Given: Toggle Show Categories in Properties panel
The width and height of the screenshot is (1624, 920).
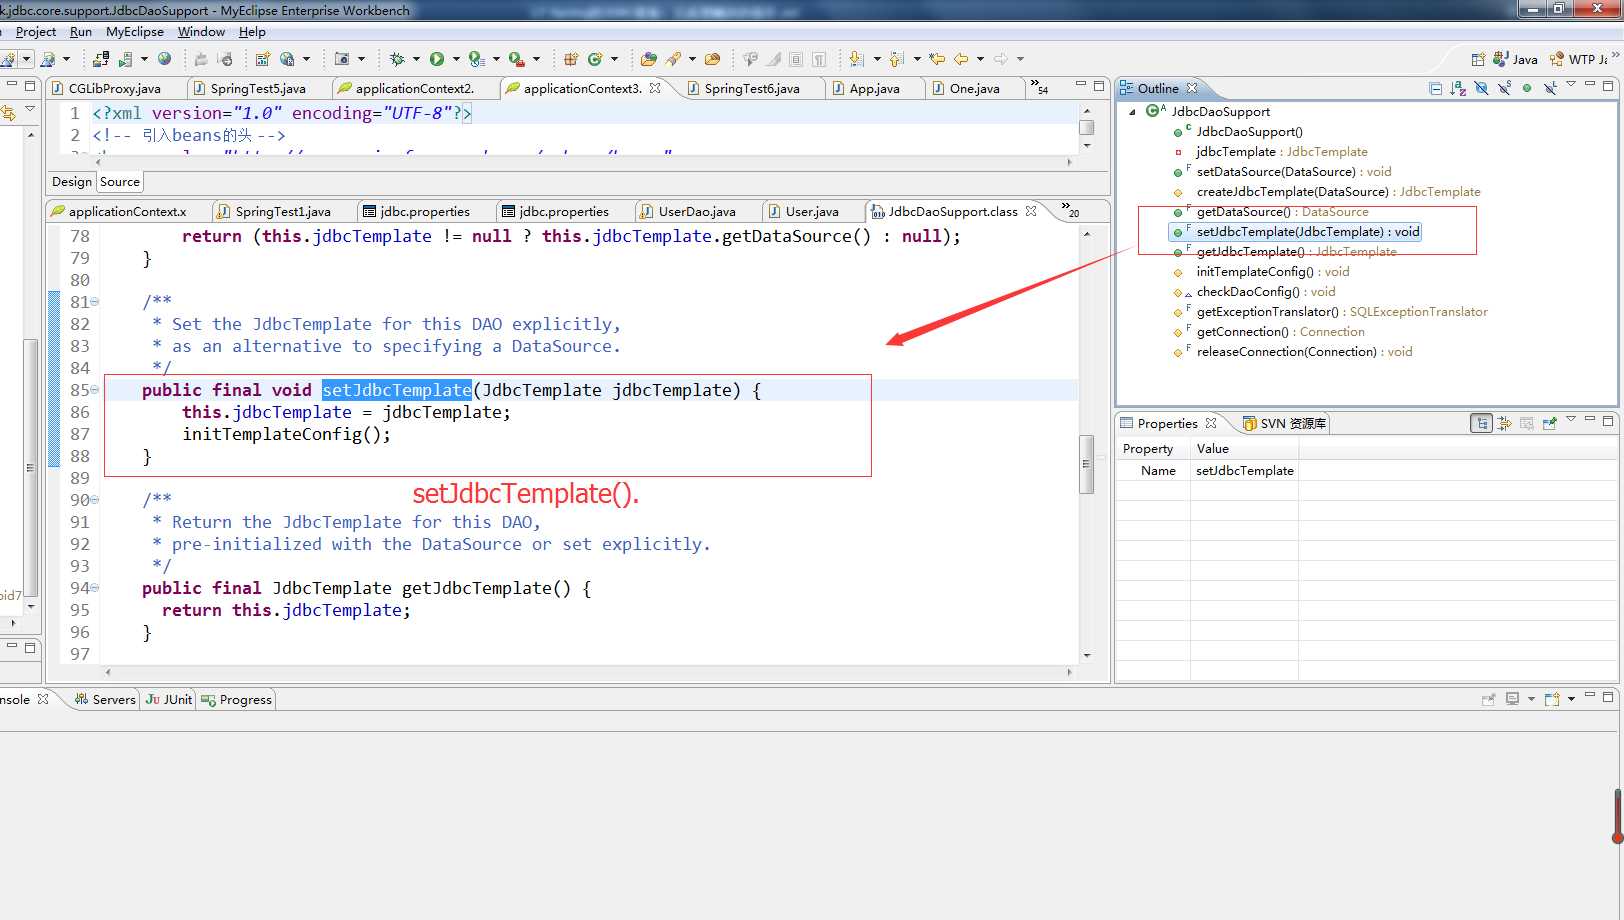Looking at the screenshot, I should pyautogui.click(x=1481, y=423).
